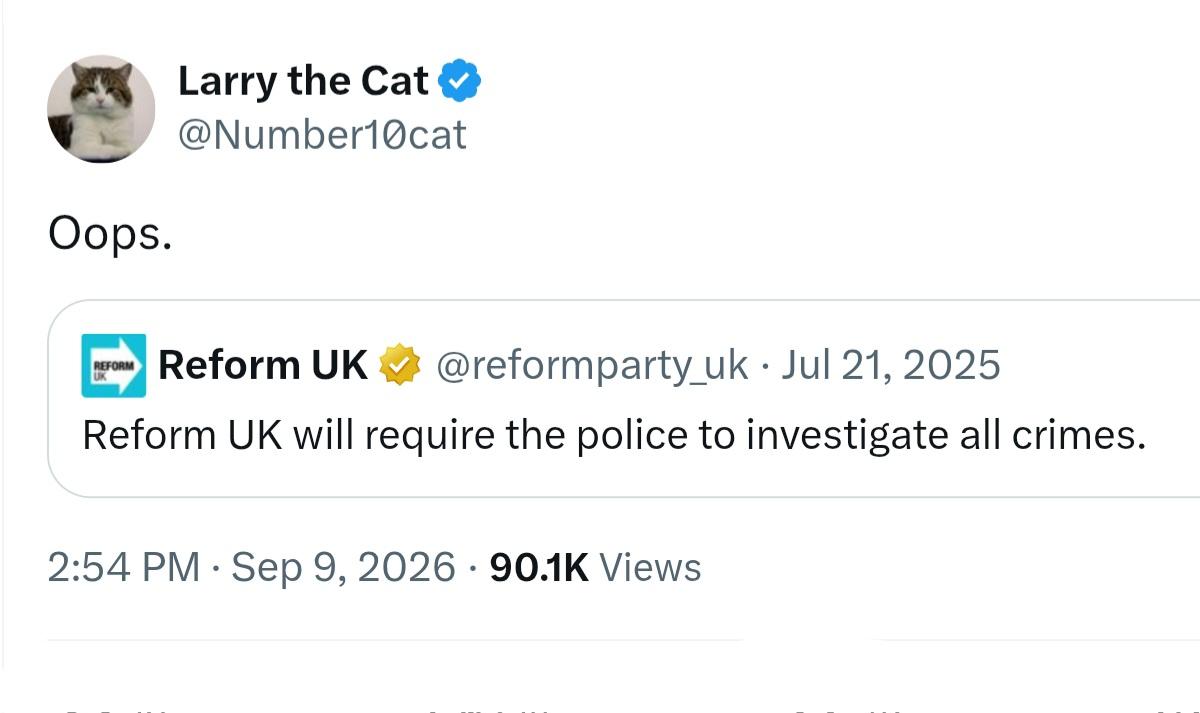Image resolution: width=1200 pixels, height=713 pixels.
Task: View the 90.1K view count
Action: (538, 567)
